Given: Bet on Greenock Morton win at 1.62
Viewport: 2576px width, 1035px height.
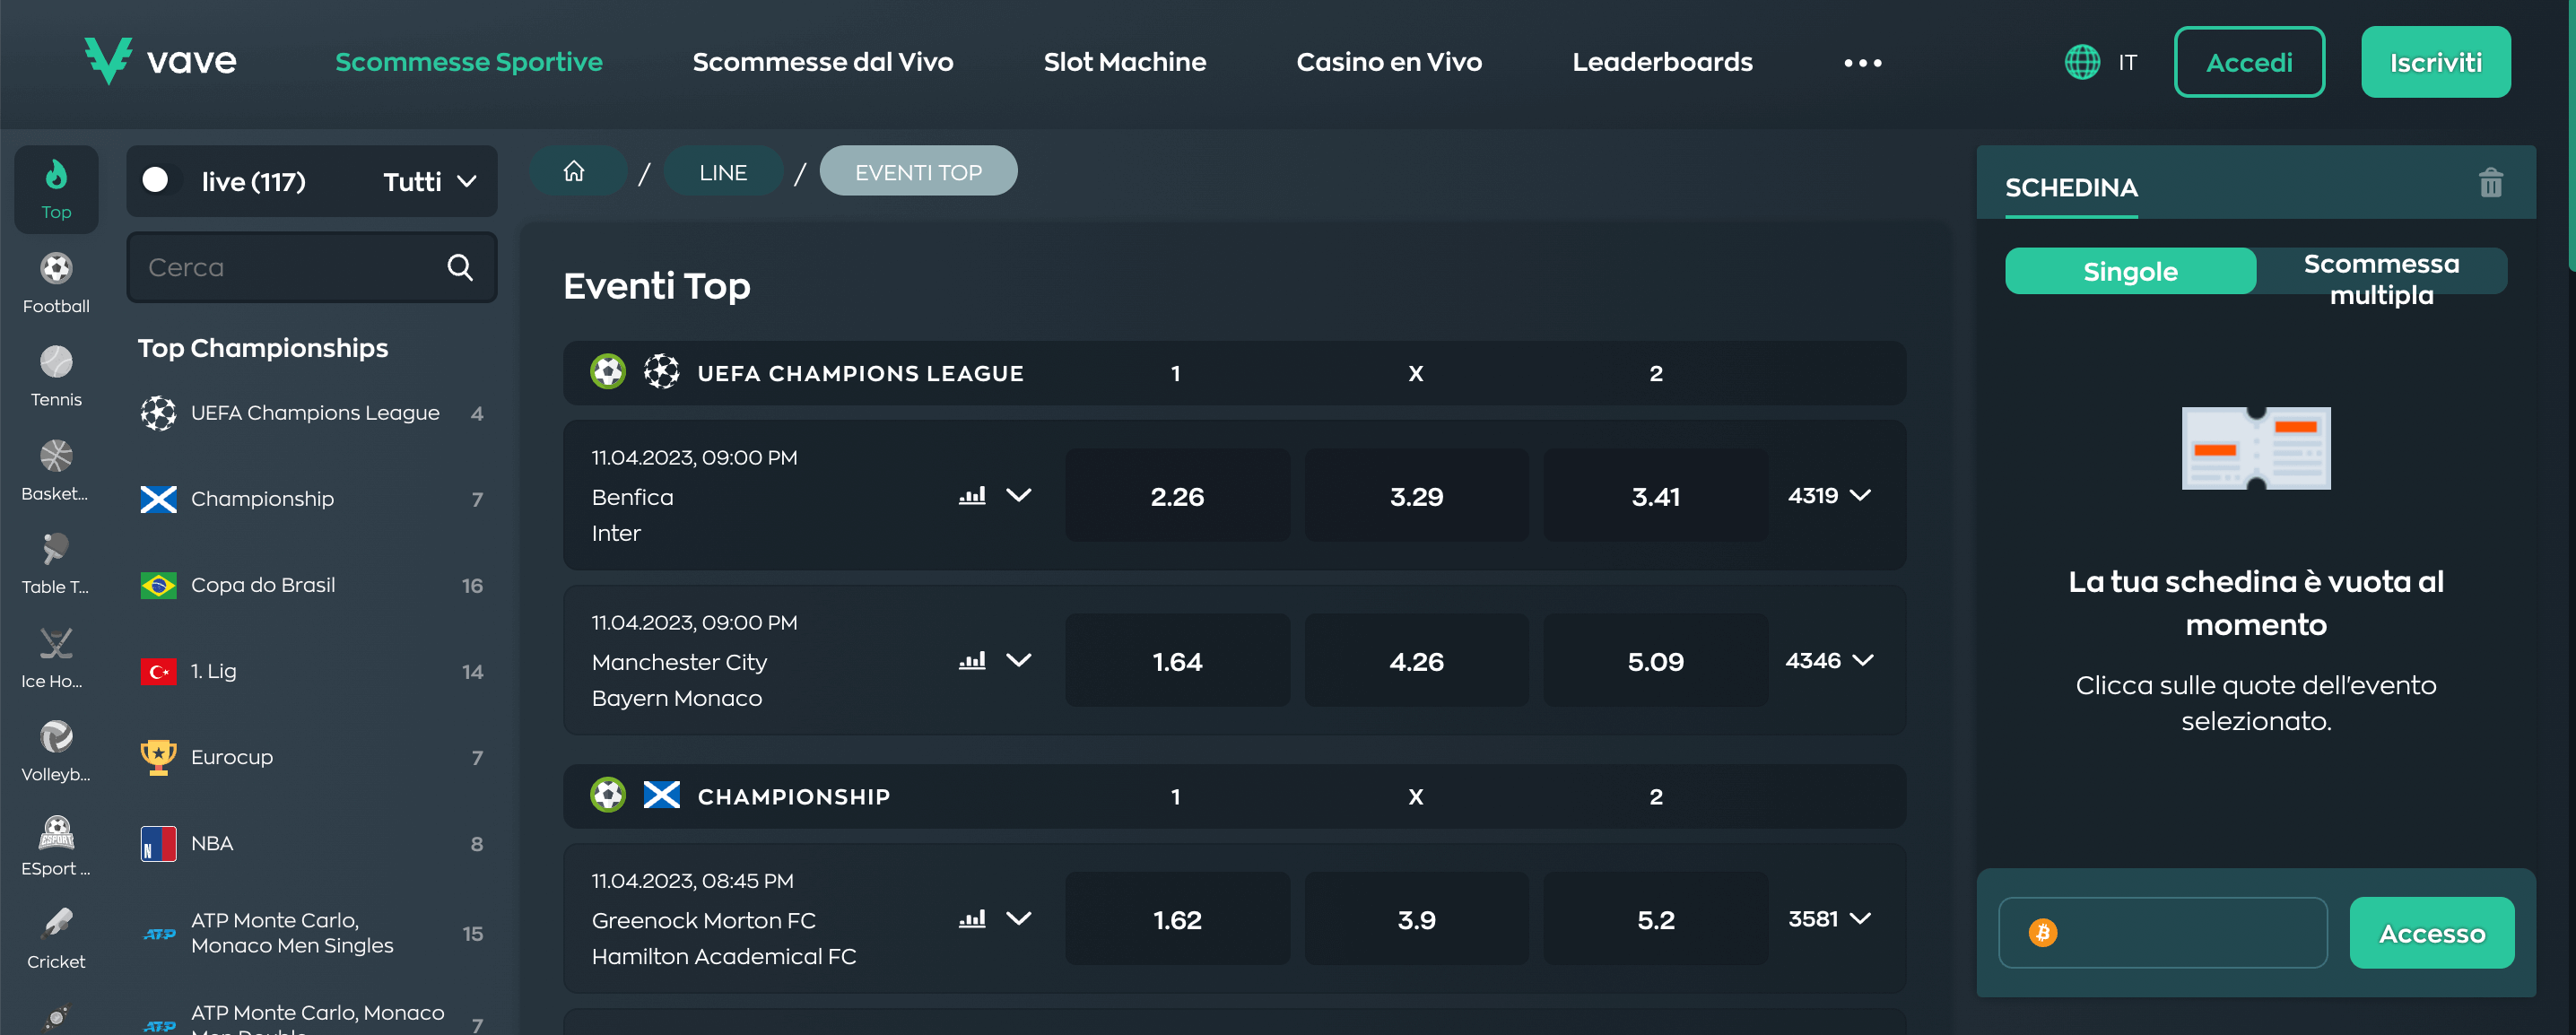Looking at the screenshot, I should tap(1177, 918).
